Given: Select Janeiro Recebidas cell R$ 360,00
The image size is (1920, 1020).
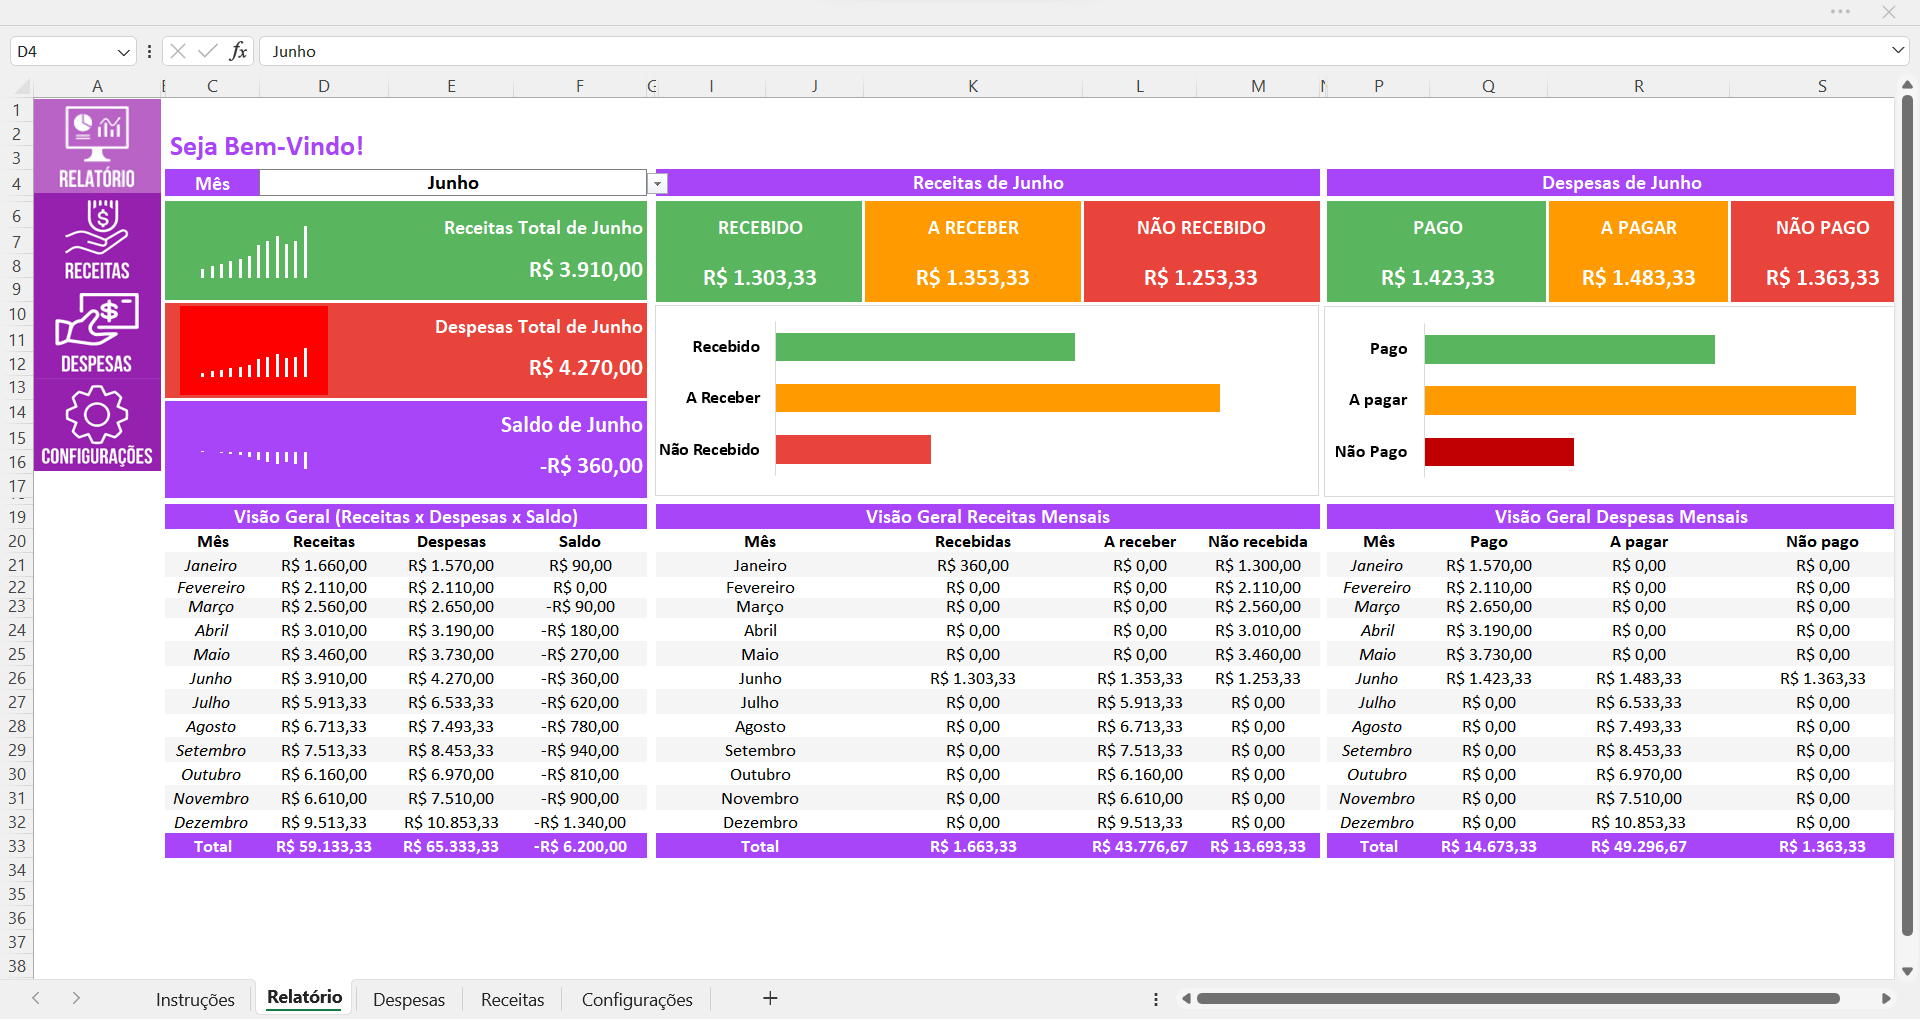Looking at the screenshot, I should (973, 565).
